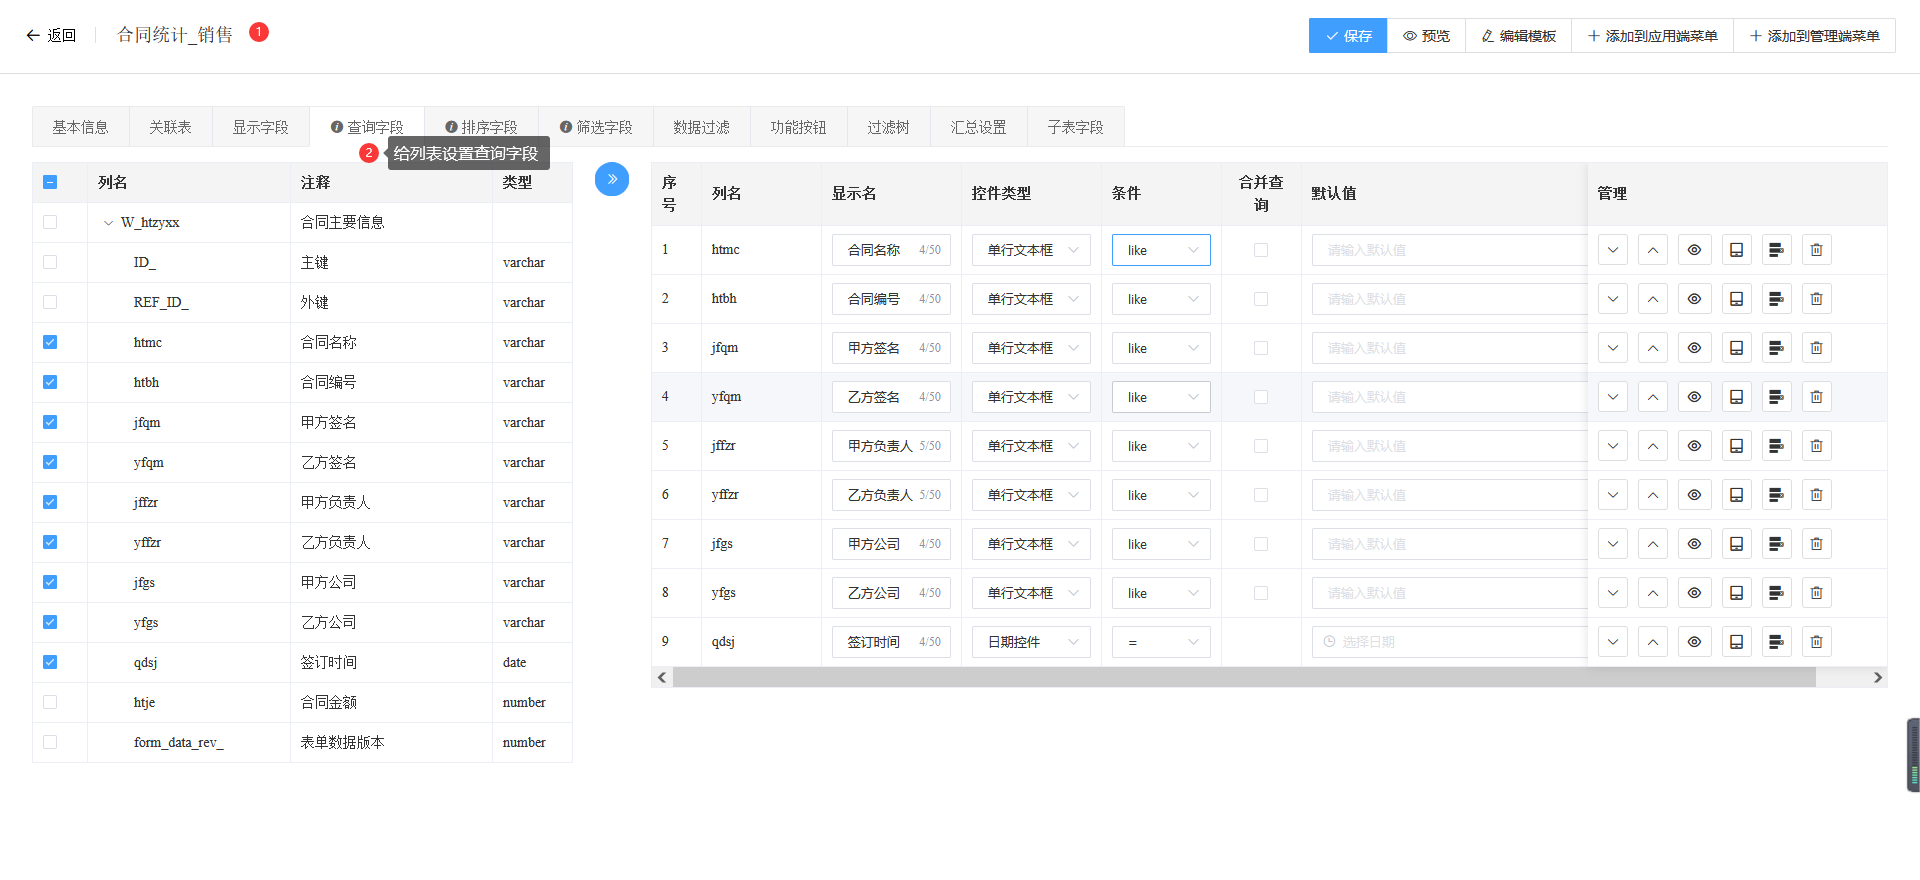The image size is (1920, 880).
Task: Open the 排序字段 tab
Action: click(x=481, y=127)
